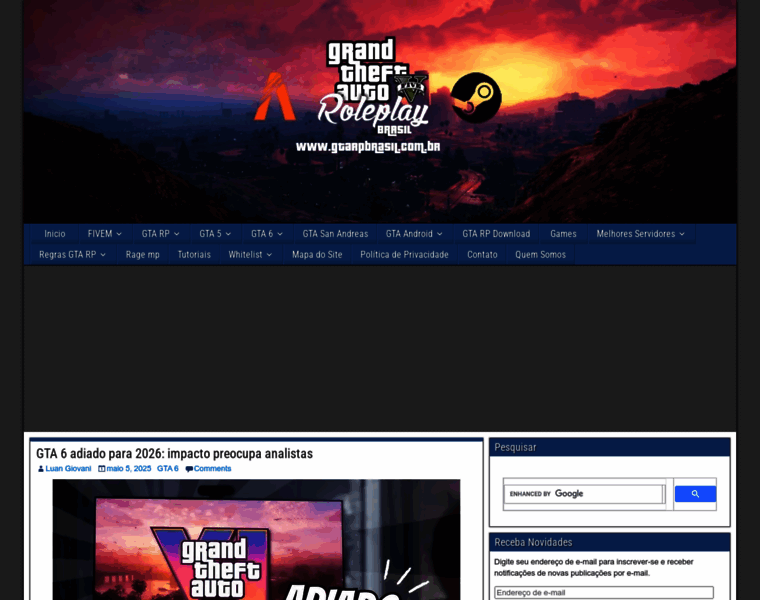The width and height of the screenshot is (760, 600).
Task: Click the www.gtarpbrasil.com.br banner text
Action: click(x=368, y=147)
